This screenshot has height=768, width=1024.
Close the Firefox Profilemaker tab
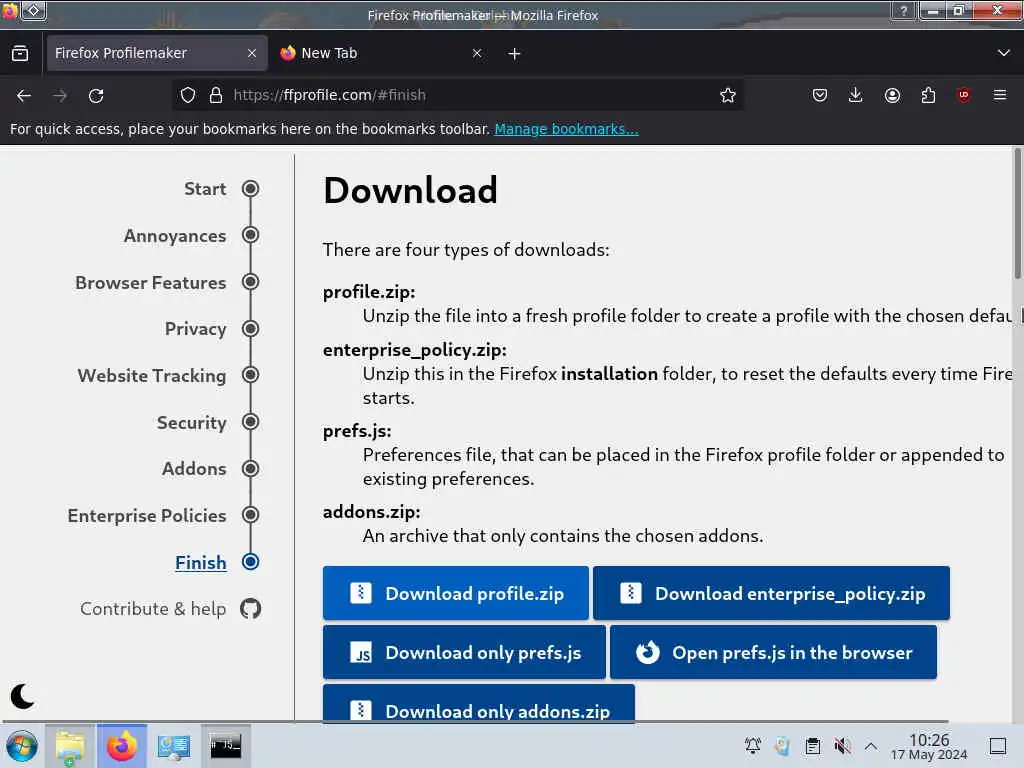(252, 53)
